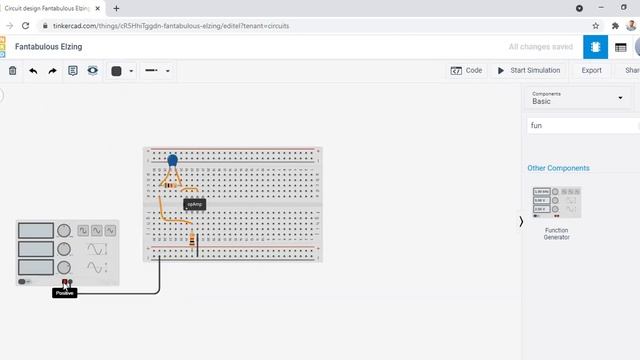Screen dimensions: 640x360
Task: Click the Other Components heading
Action: (558, 168)
